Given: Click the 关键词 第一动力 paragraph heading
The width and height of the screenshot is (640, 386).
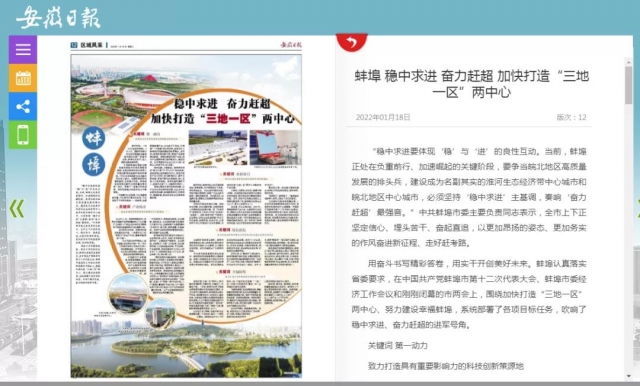Looking at the screenshot, I should click(398, 345).
